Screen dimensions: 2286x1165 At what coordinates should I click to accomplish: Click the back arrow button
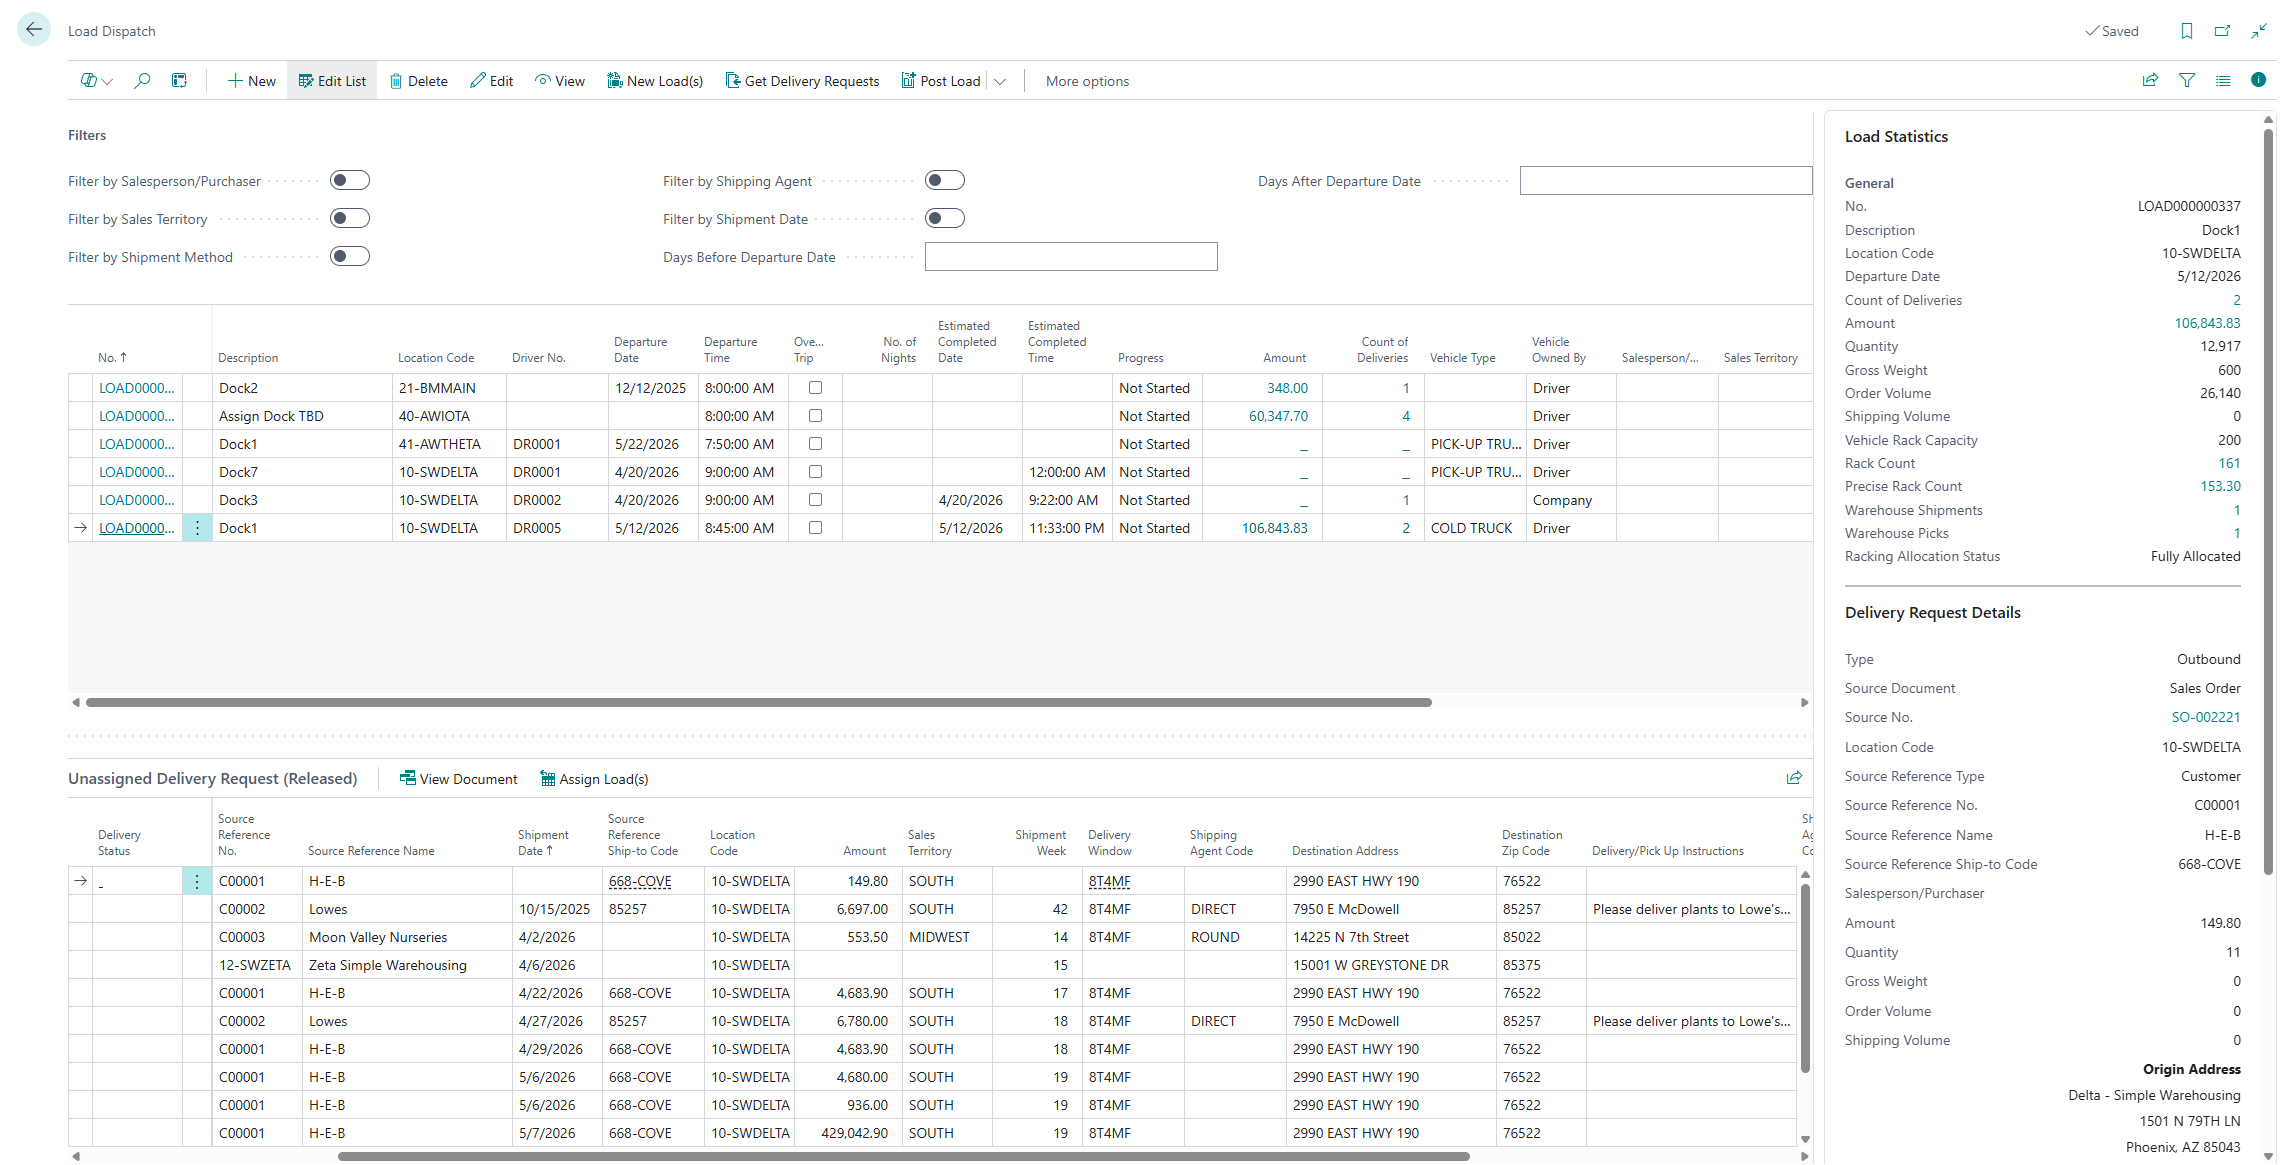point(34,30)
